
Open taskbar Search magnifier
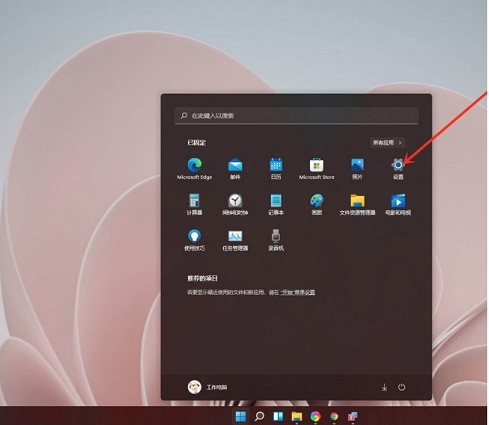tap(259, 416)
